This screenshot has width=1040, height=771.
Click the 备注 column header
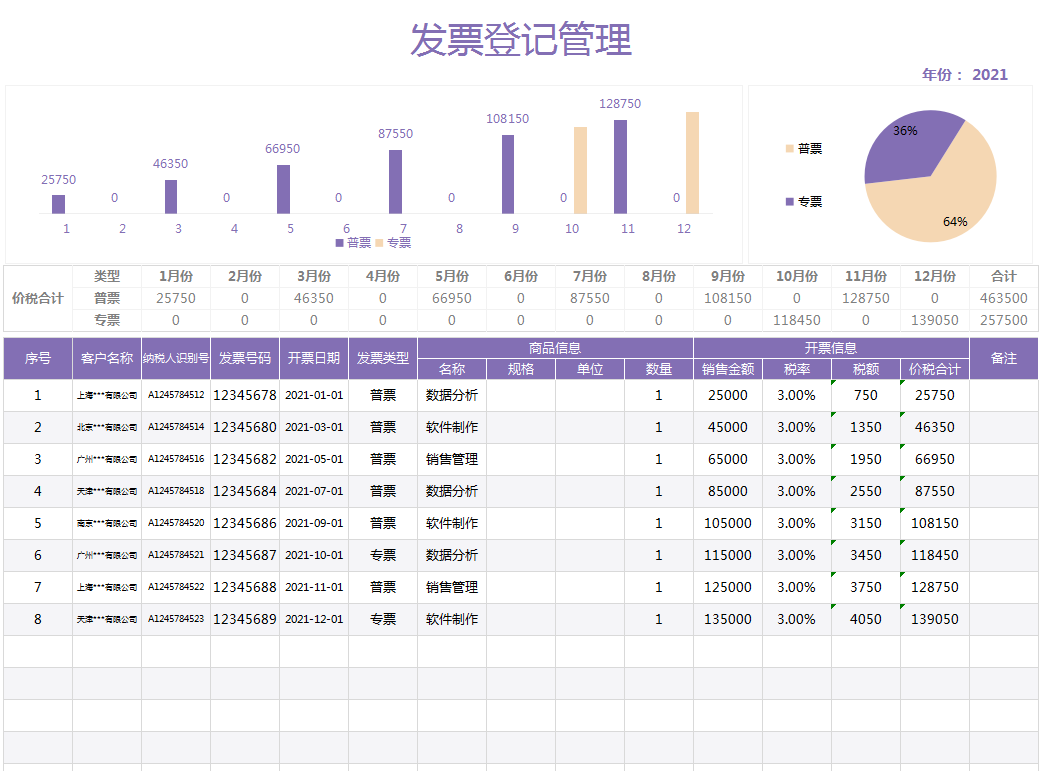click(x=1005, y=356)
